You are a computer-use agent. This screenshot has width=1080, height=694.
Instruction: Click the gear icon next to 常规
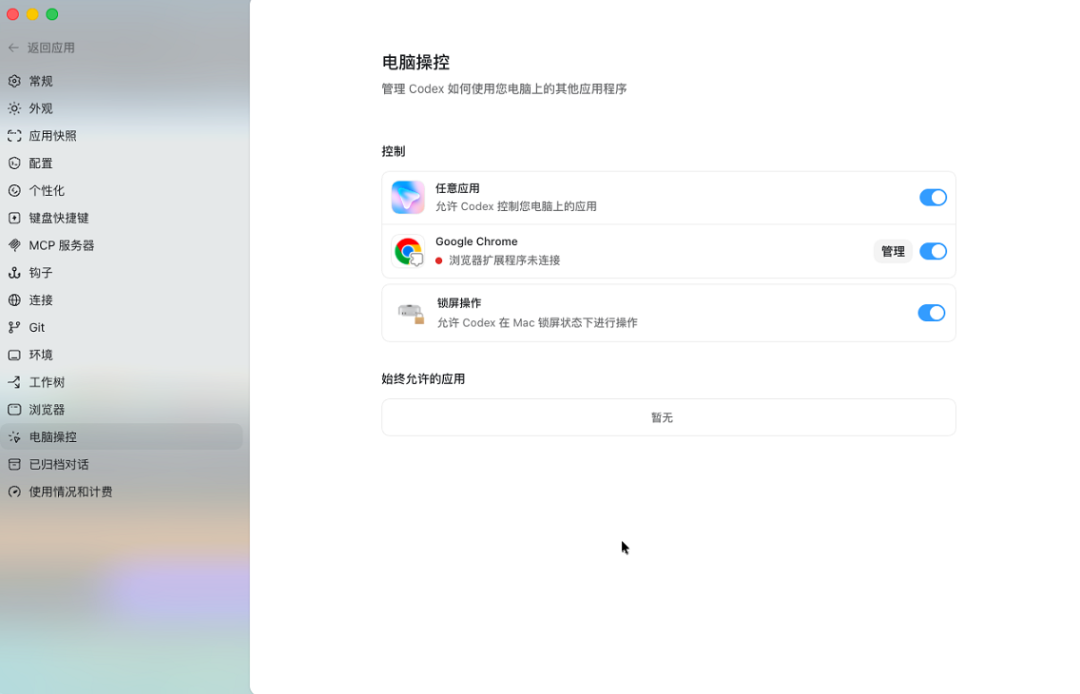click(x=14, y=81)
